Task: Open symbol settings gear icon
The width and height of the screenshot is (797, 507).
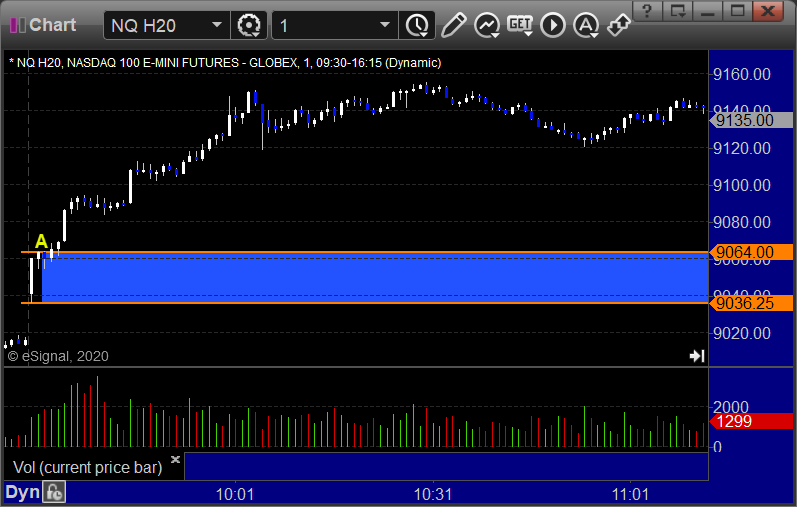Action: 249,25
